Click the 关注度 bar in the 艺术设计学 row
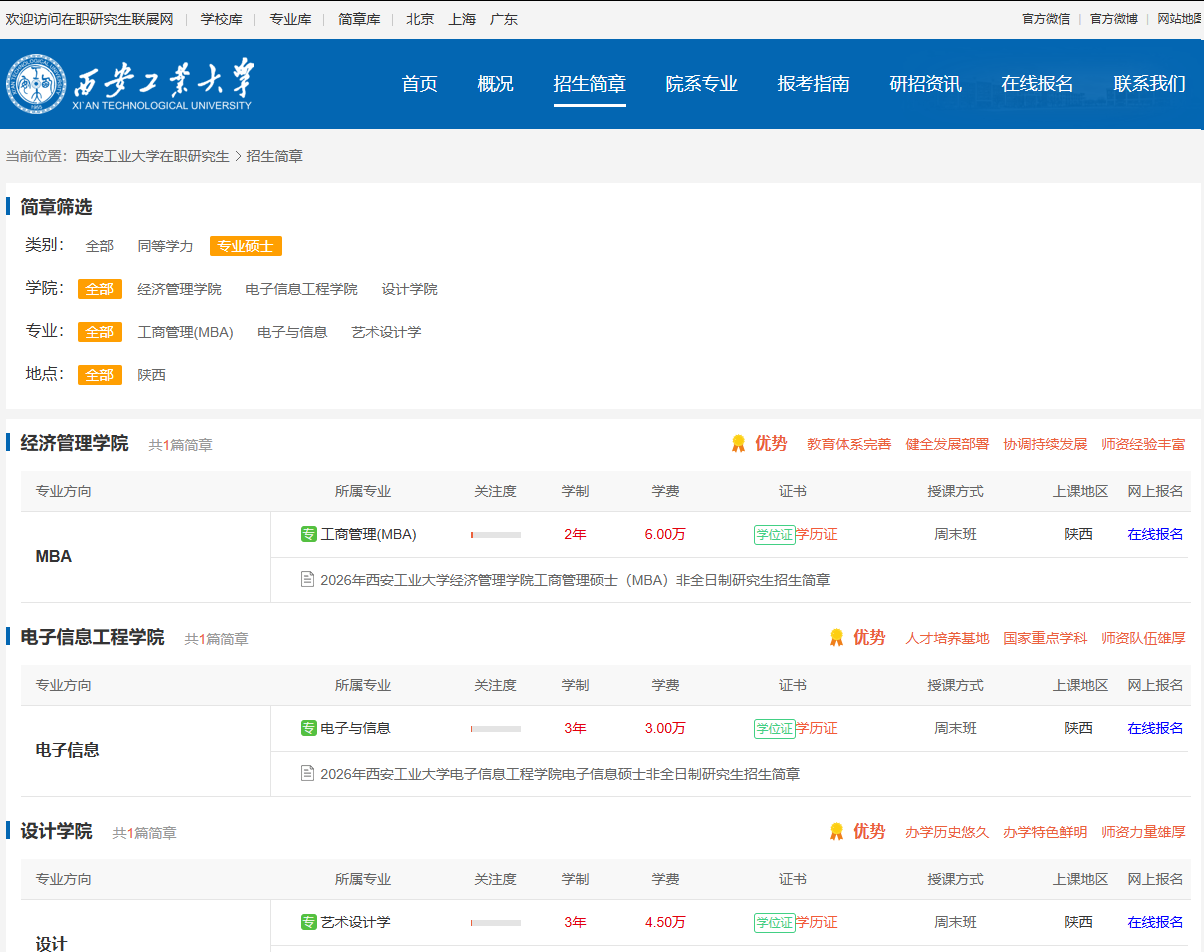The image size is (1204, 952). [496, 923]
